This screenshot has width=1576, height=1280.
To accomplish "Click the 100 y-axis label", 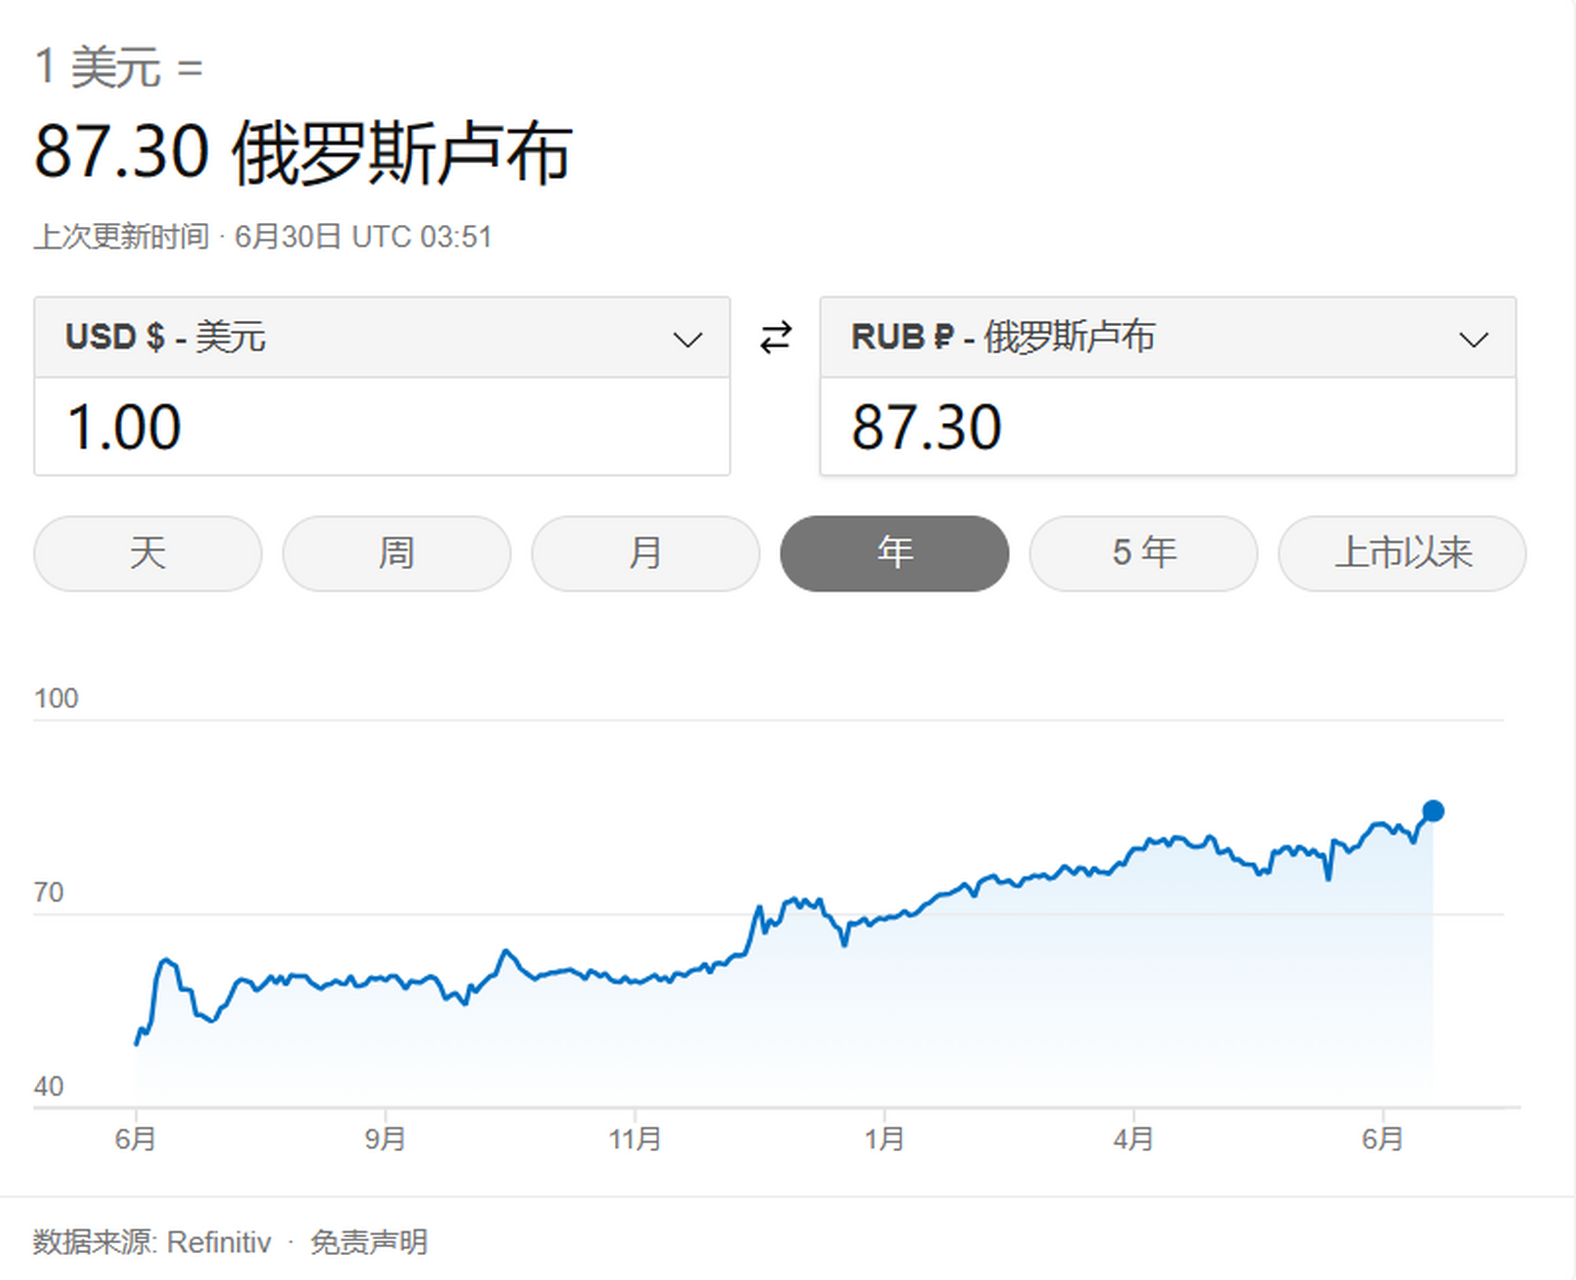I will pos(56,698).
